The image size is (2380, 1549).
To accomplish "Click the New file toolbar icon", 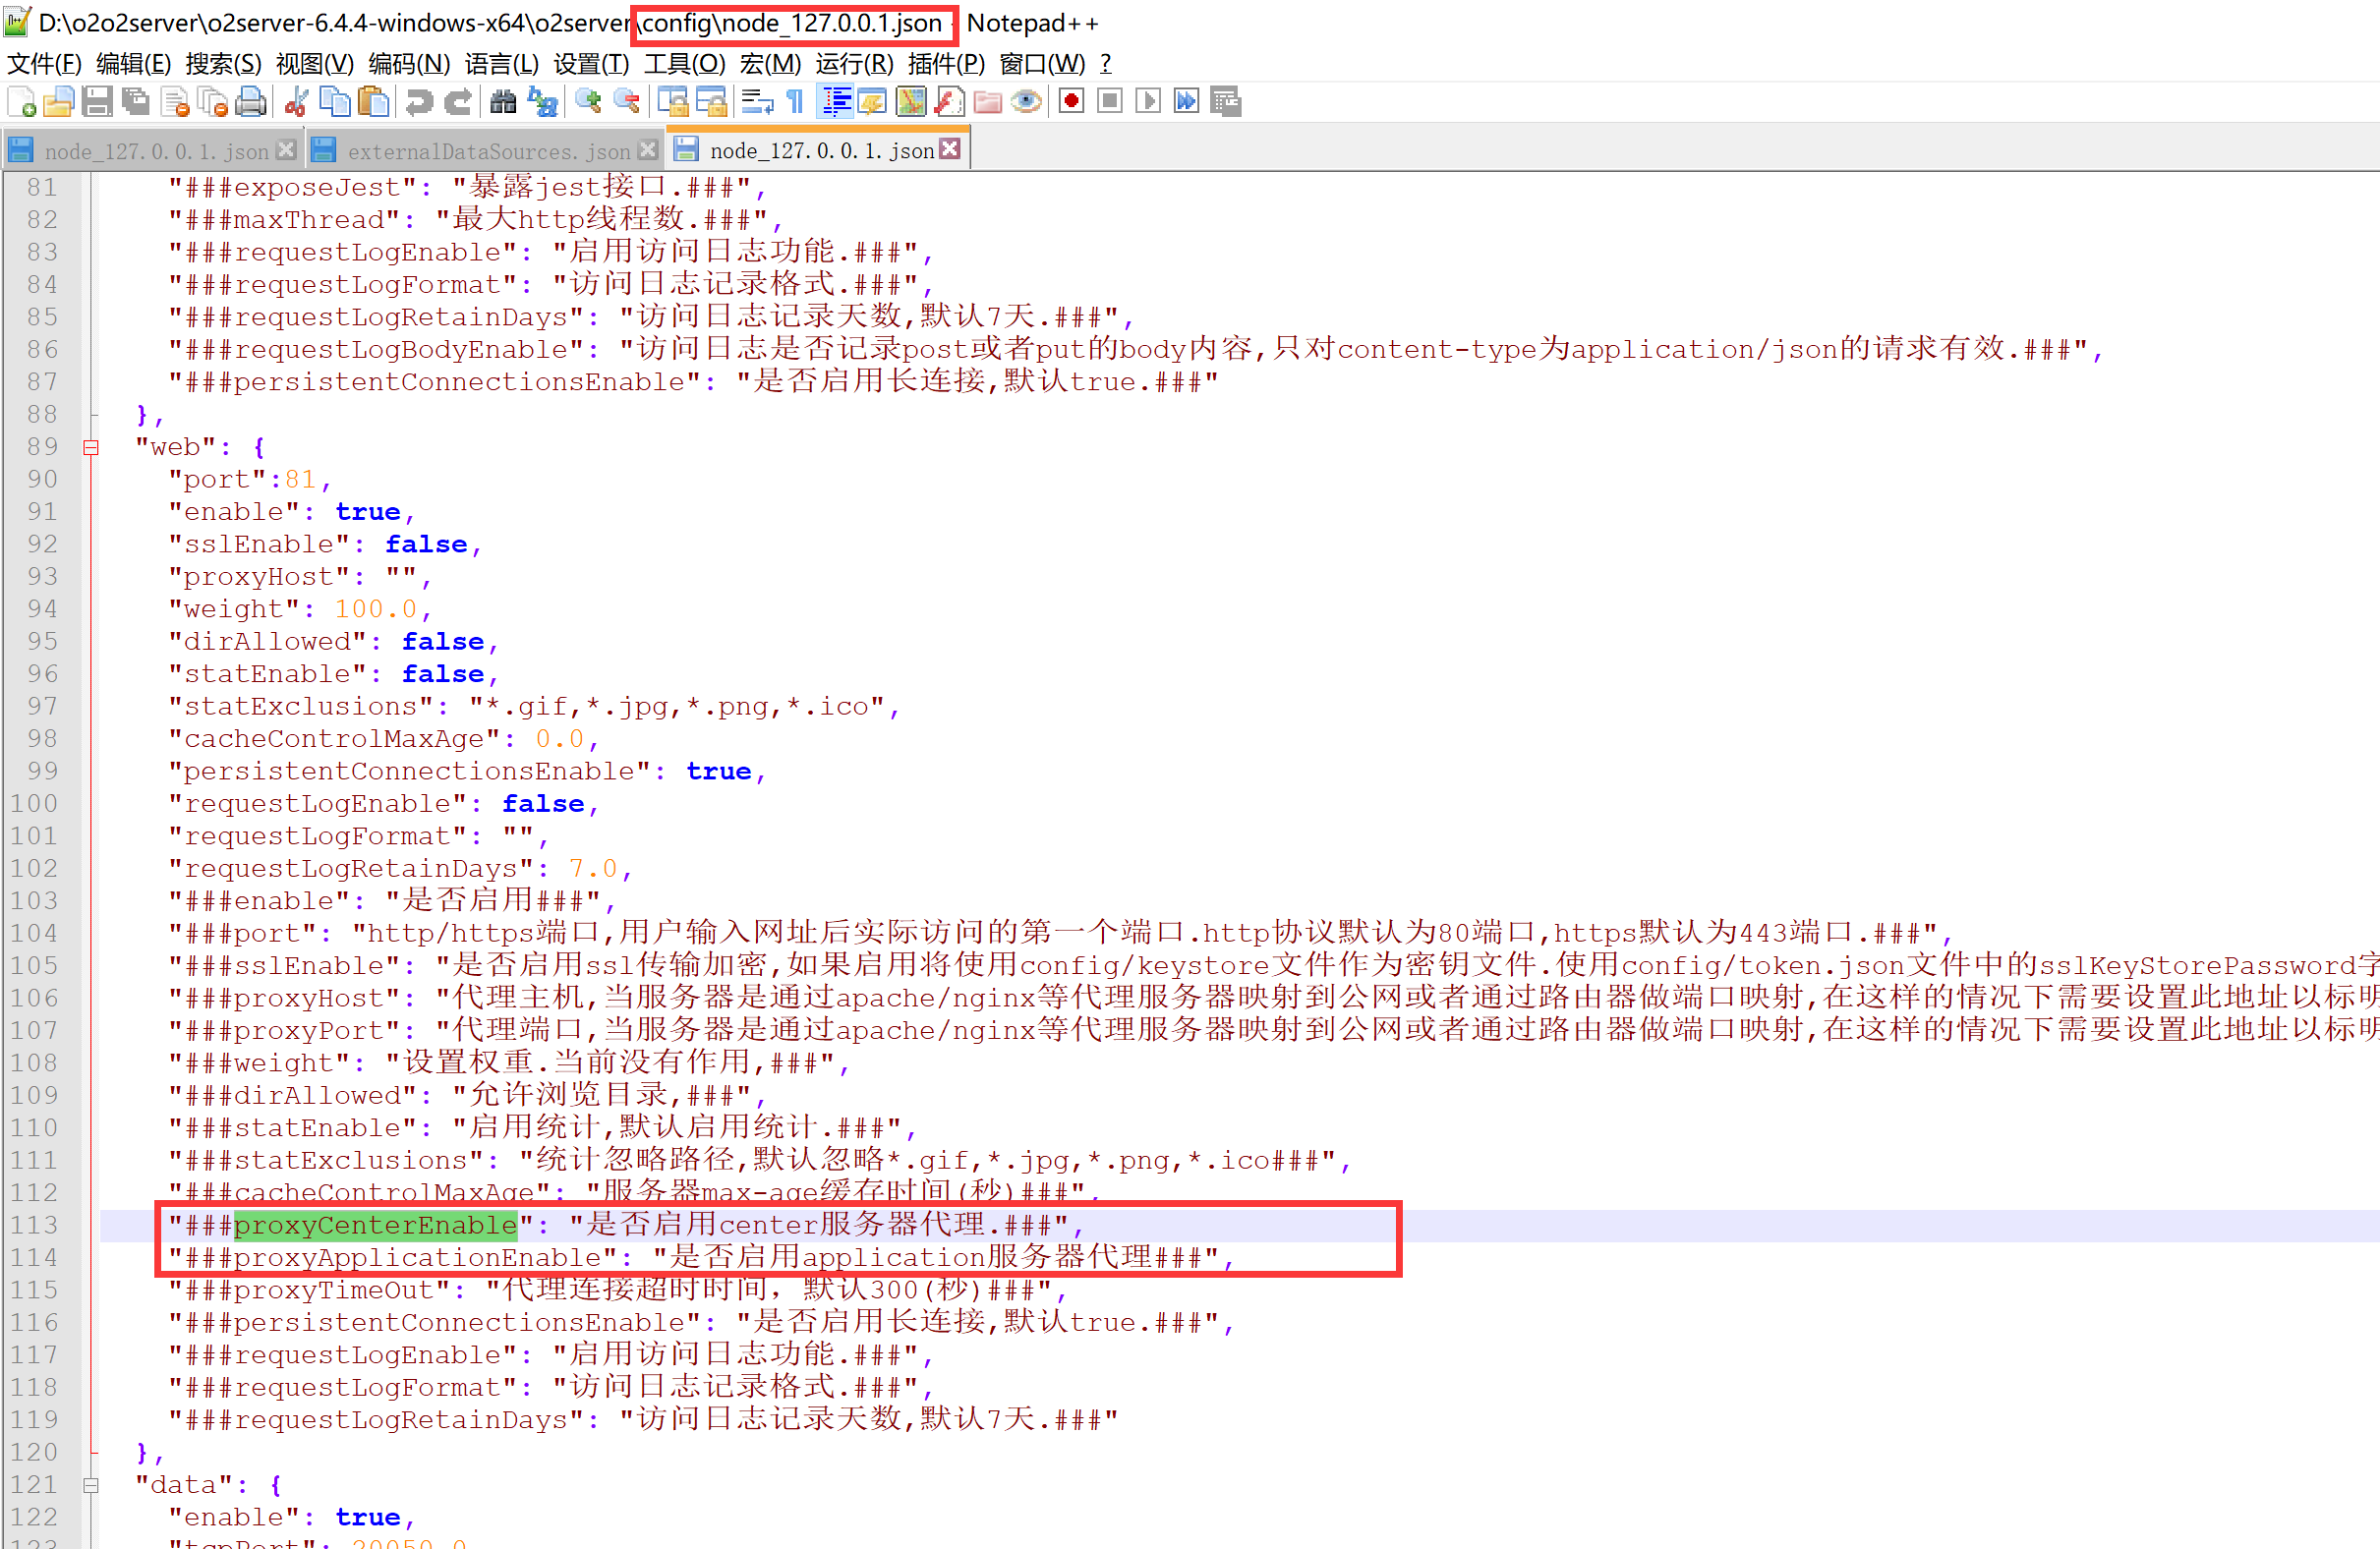I will (x=21, y=101).
